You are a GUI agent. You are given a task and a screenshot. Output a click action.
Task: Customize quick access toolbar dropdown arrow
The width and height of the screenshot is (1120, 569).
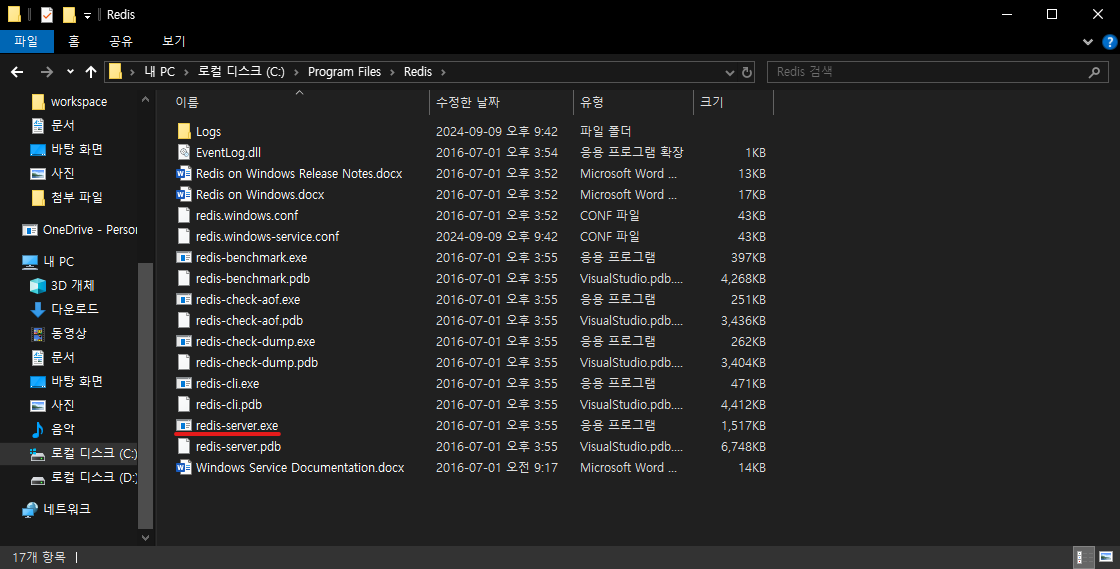(87, 15)
